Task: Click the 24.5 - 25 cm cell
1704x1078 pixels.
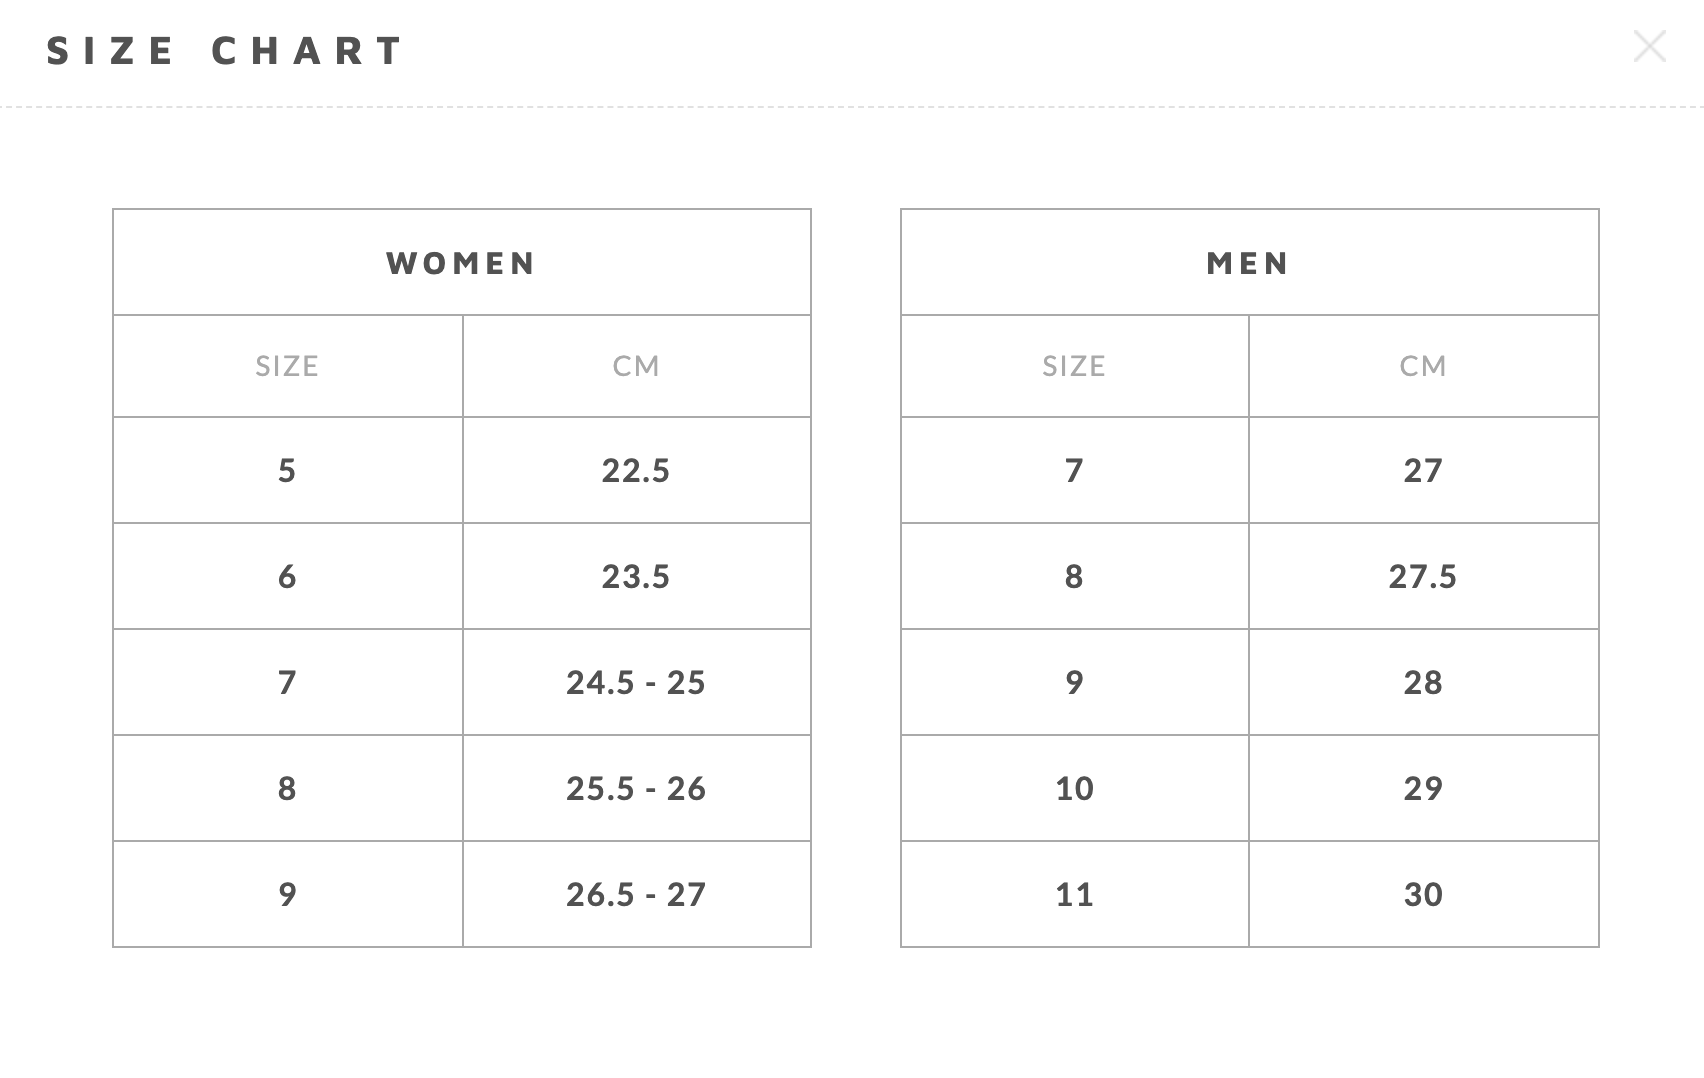Action: click(x=637, y=682)
